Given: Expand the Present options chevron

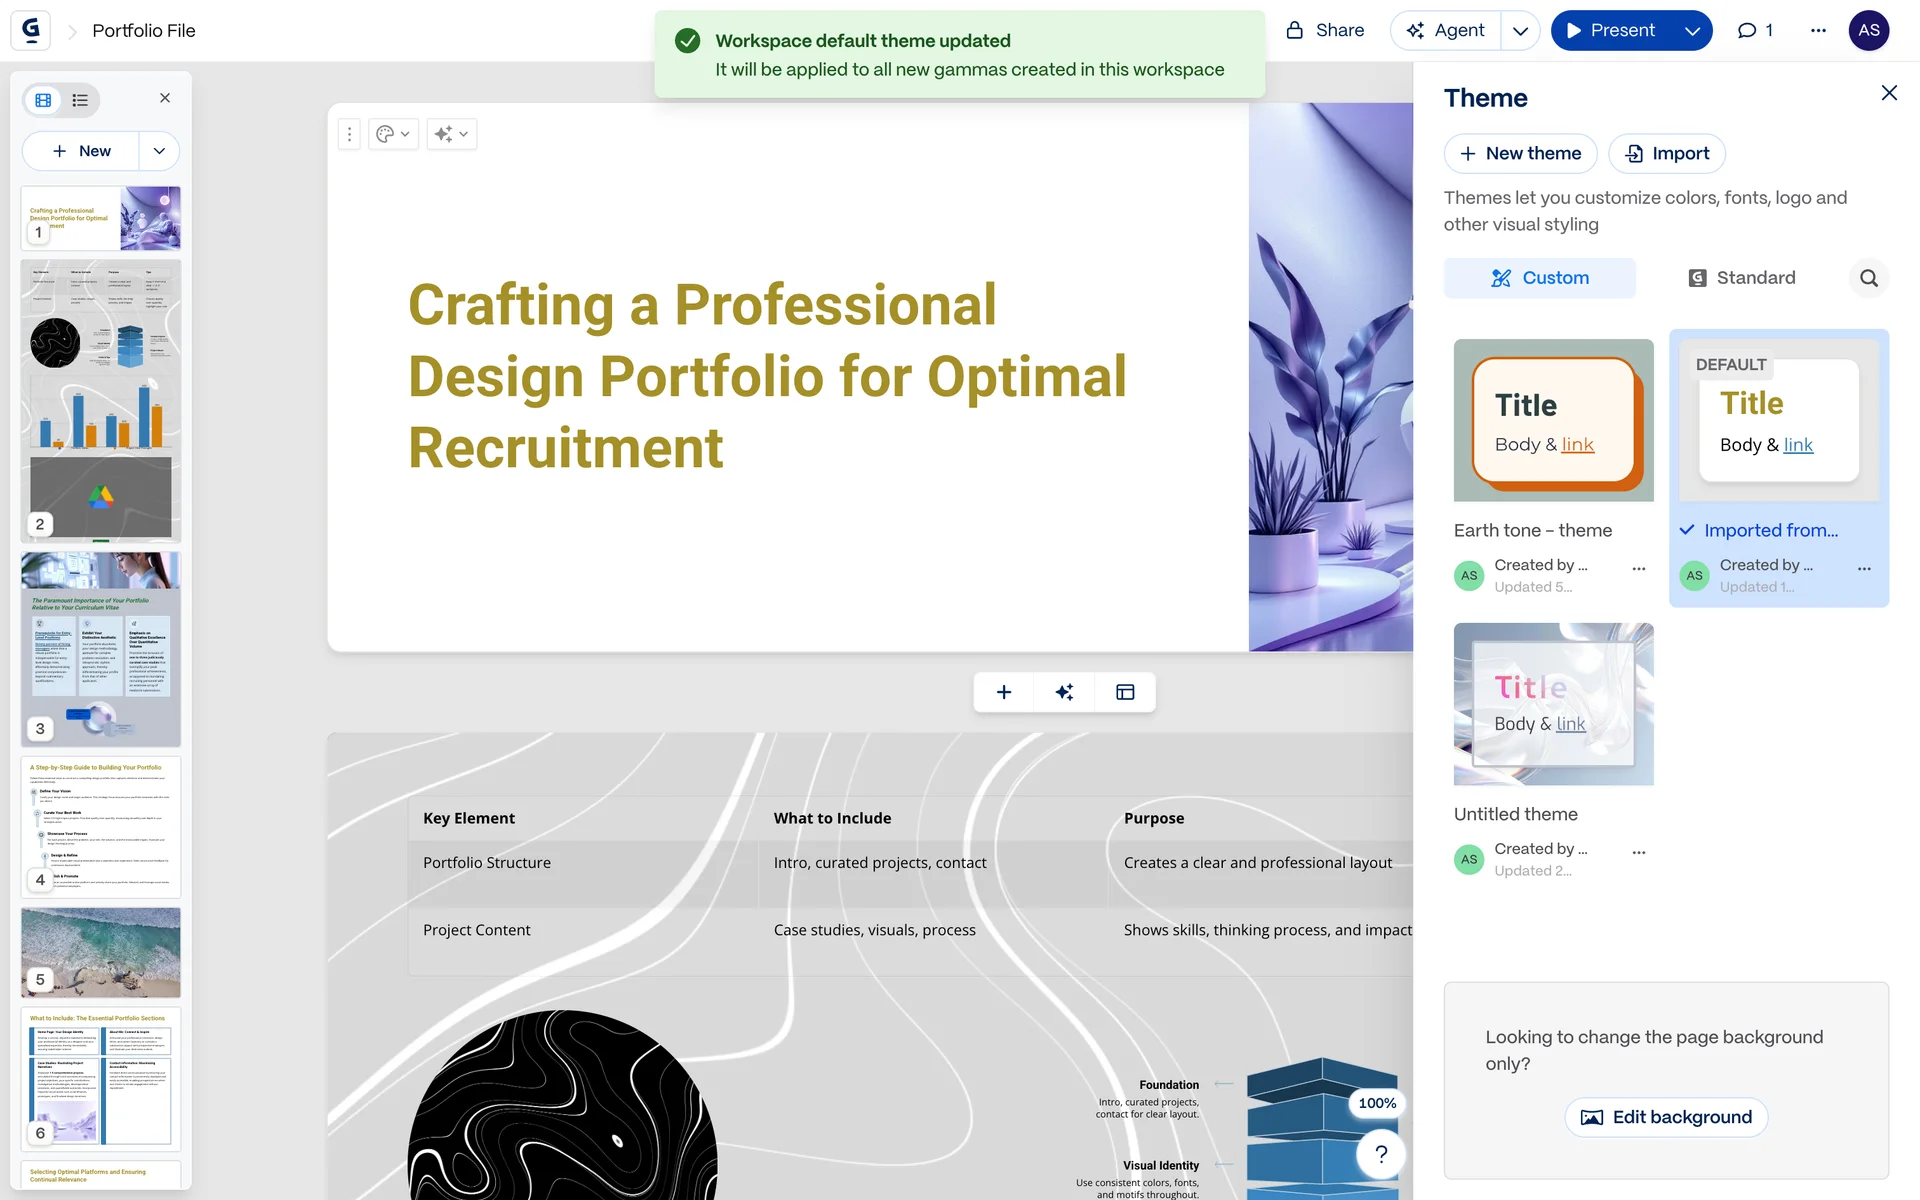Looking at the screenshot, I should pyautogui.click(x=1692, y=30).
